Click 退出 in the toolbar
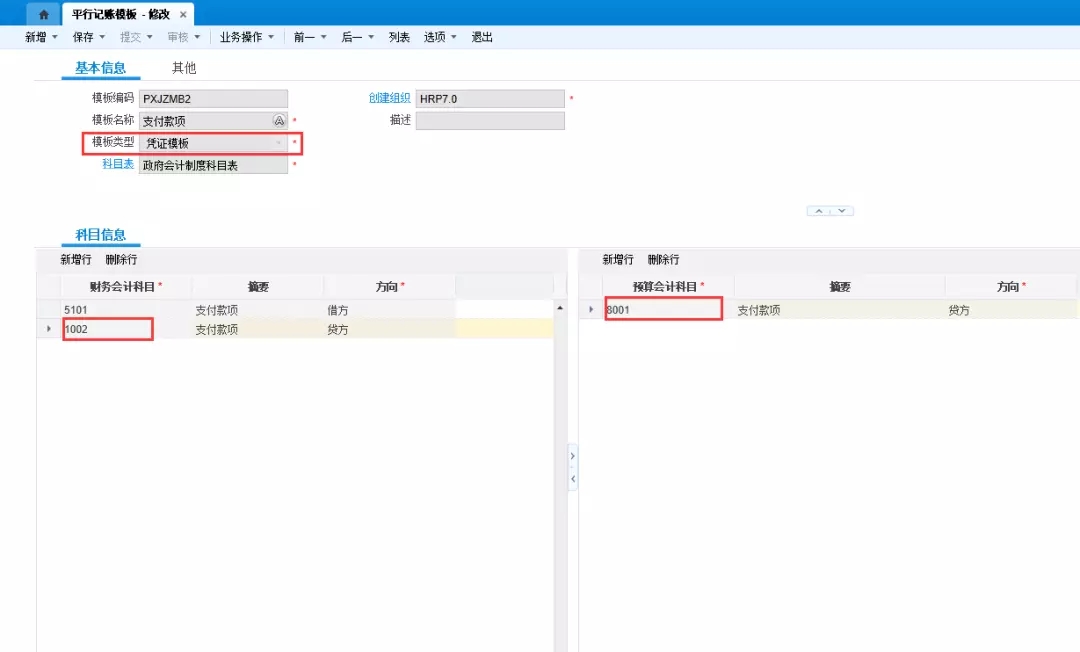The width and height of the screenshot is (1080, 652). pyautogui.click(x=482, y=37)
